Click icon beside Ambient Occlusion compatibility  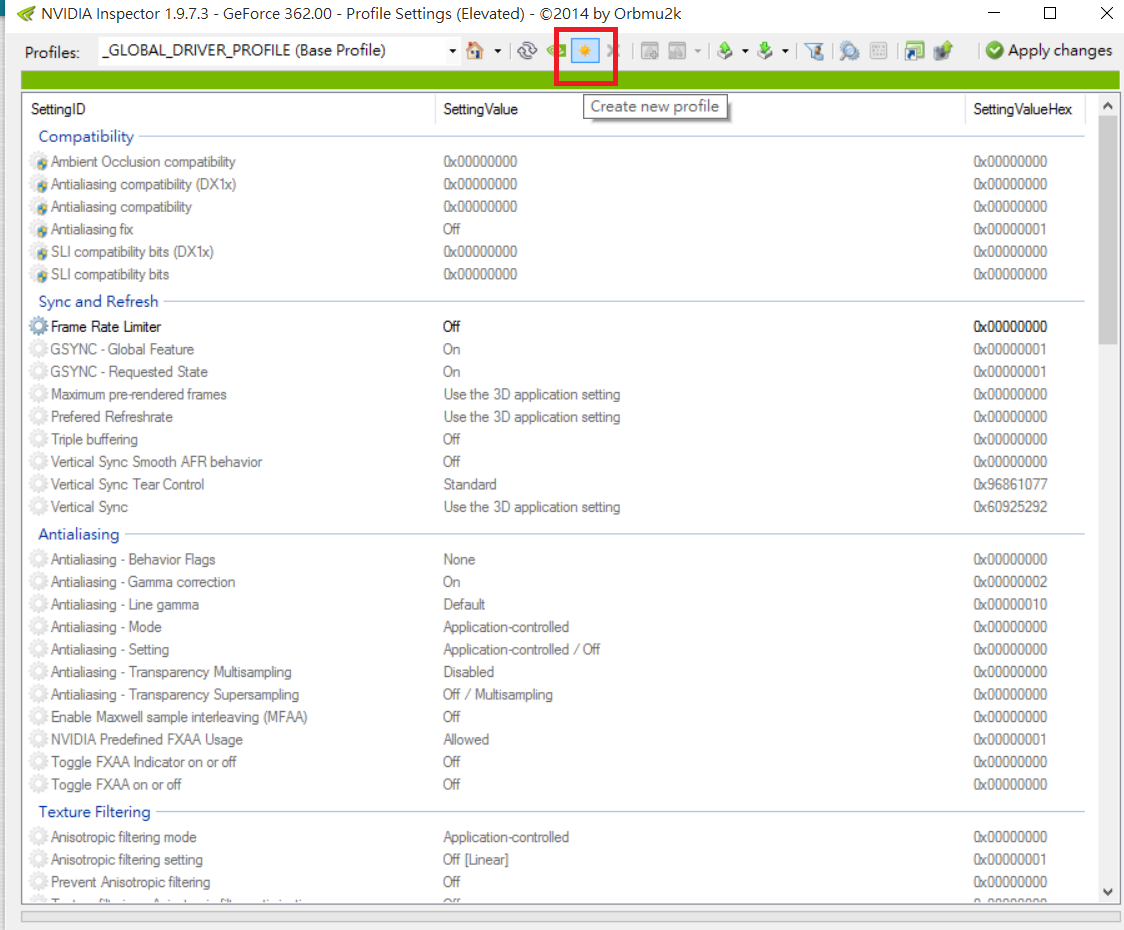click(40, 163)
